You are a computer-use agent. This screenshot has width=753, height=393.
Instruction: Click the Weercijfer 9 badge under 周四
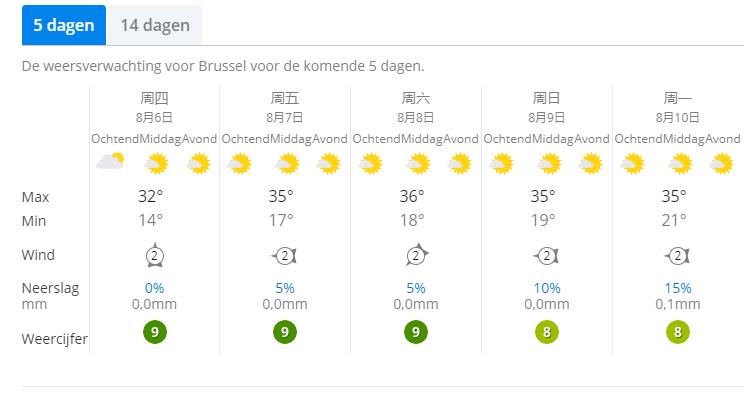pos(155,332)
